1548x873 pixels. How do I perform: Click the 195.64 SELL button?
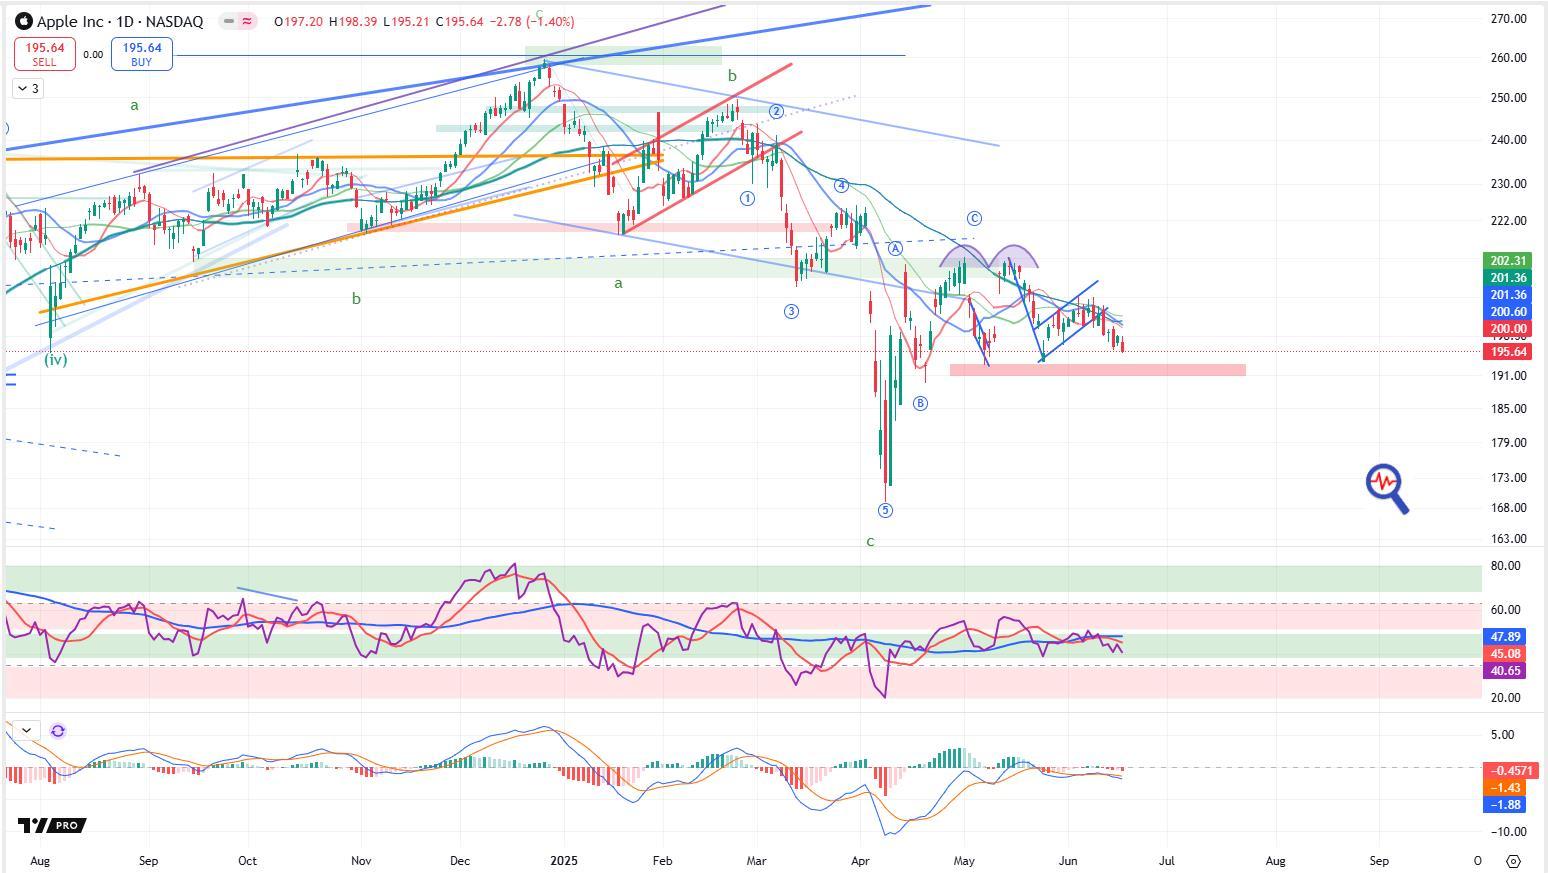point(44,54)
